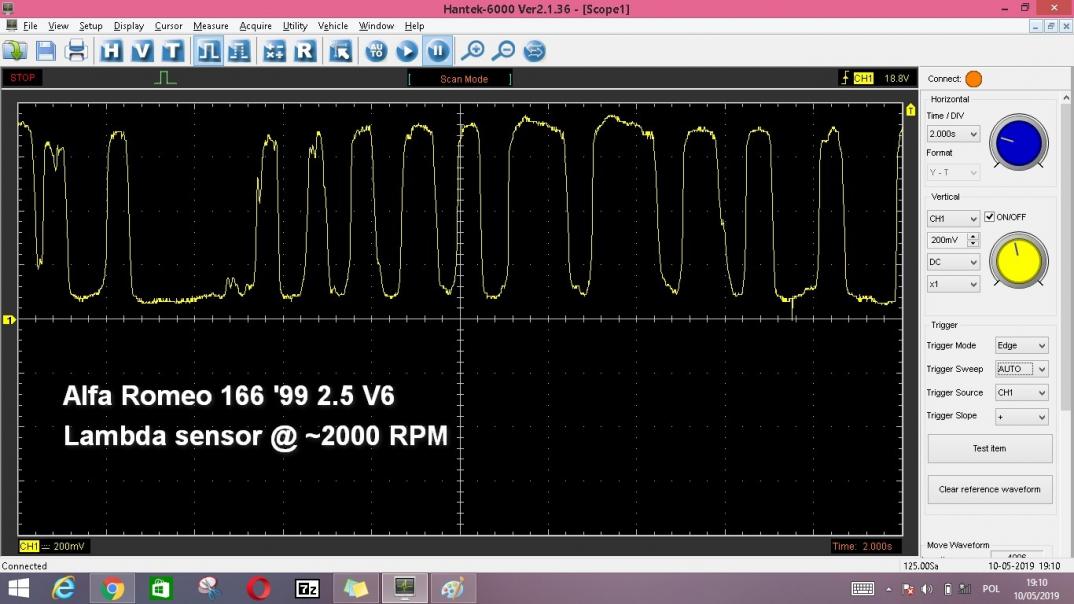Image resolution: width=1074 pixels, height=604 pixels.
Task: Click the Test item button
Action: (989, 448)
